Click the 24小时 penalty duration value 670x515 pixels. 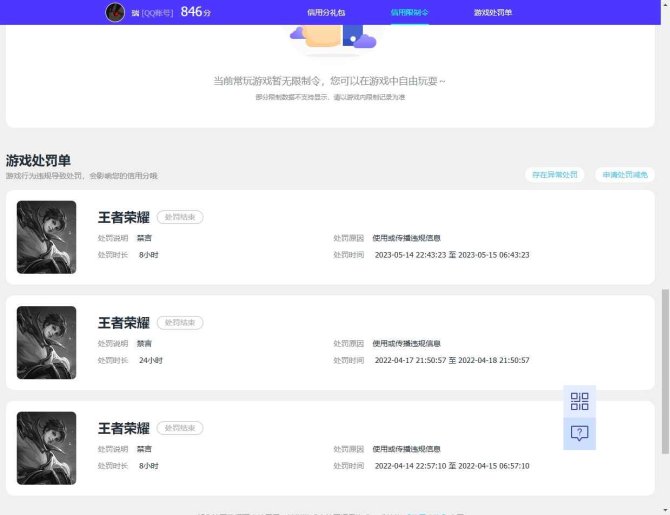point(151,360)
